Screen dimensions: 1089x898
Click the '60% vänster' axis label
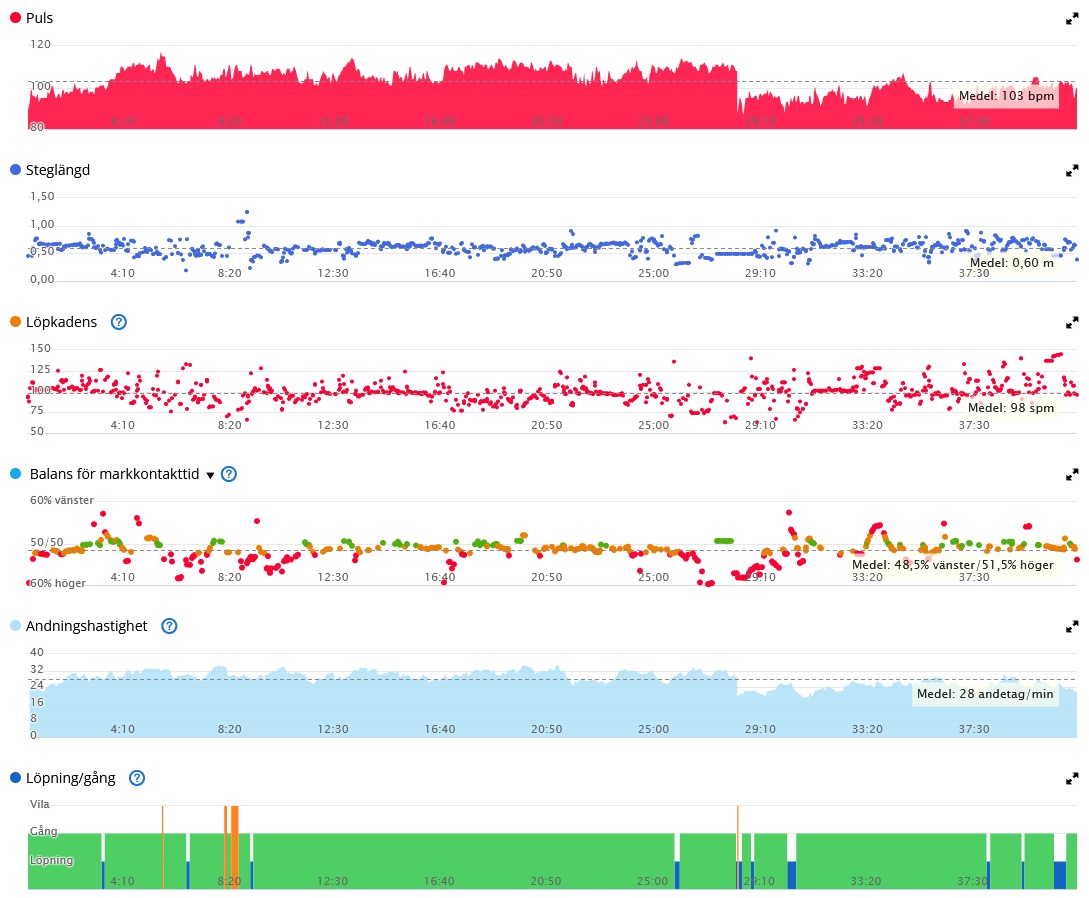pyautogui.click(x=61, y=500)
